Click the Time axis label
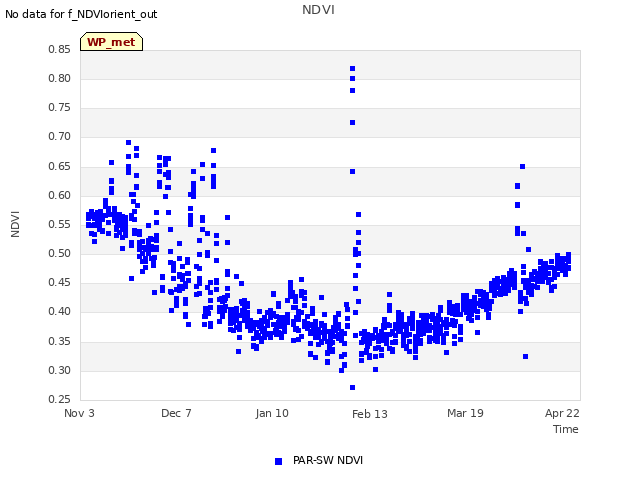The image size is (640, 480). coord(566,429)
